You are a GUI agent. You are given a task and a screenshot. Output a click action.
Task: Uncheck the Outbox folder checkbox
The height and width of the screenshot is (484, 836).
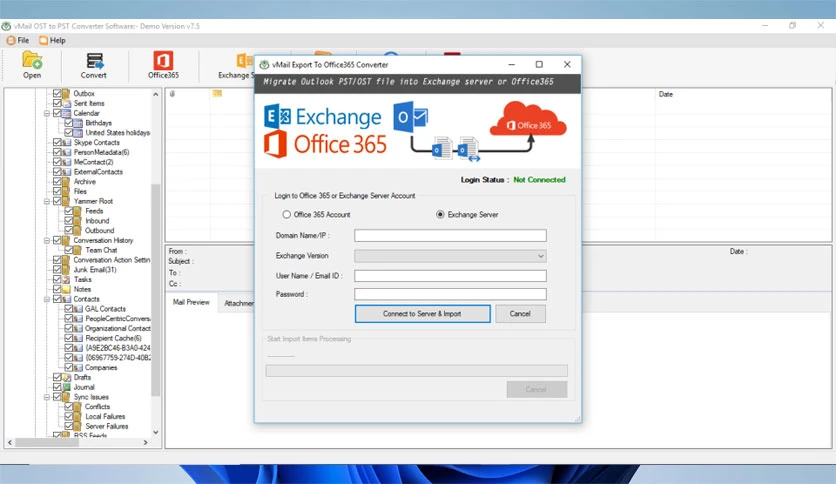point(57,93)
